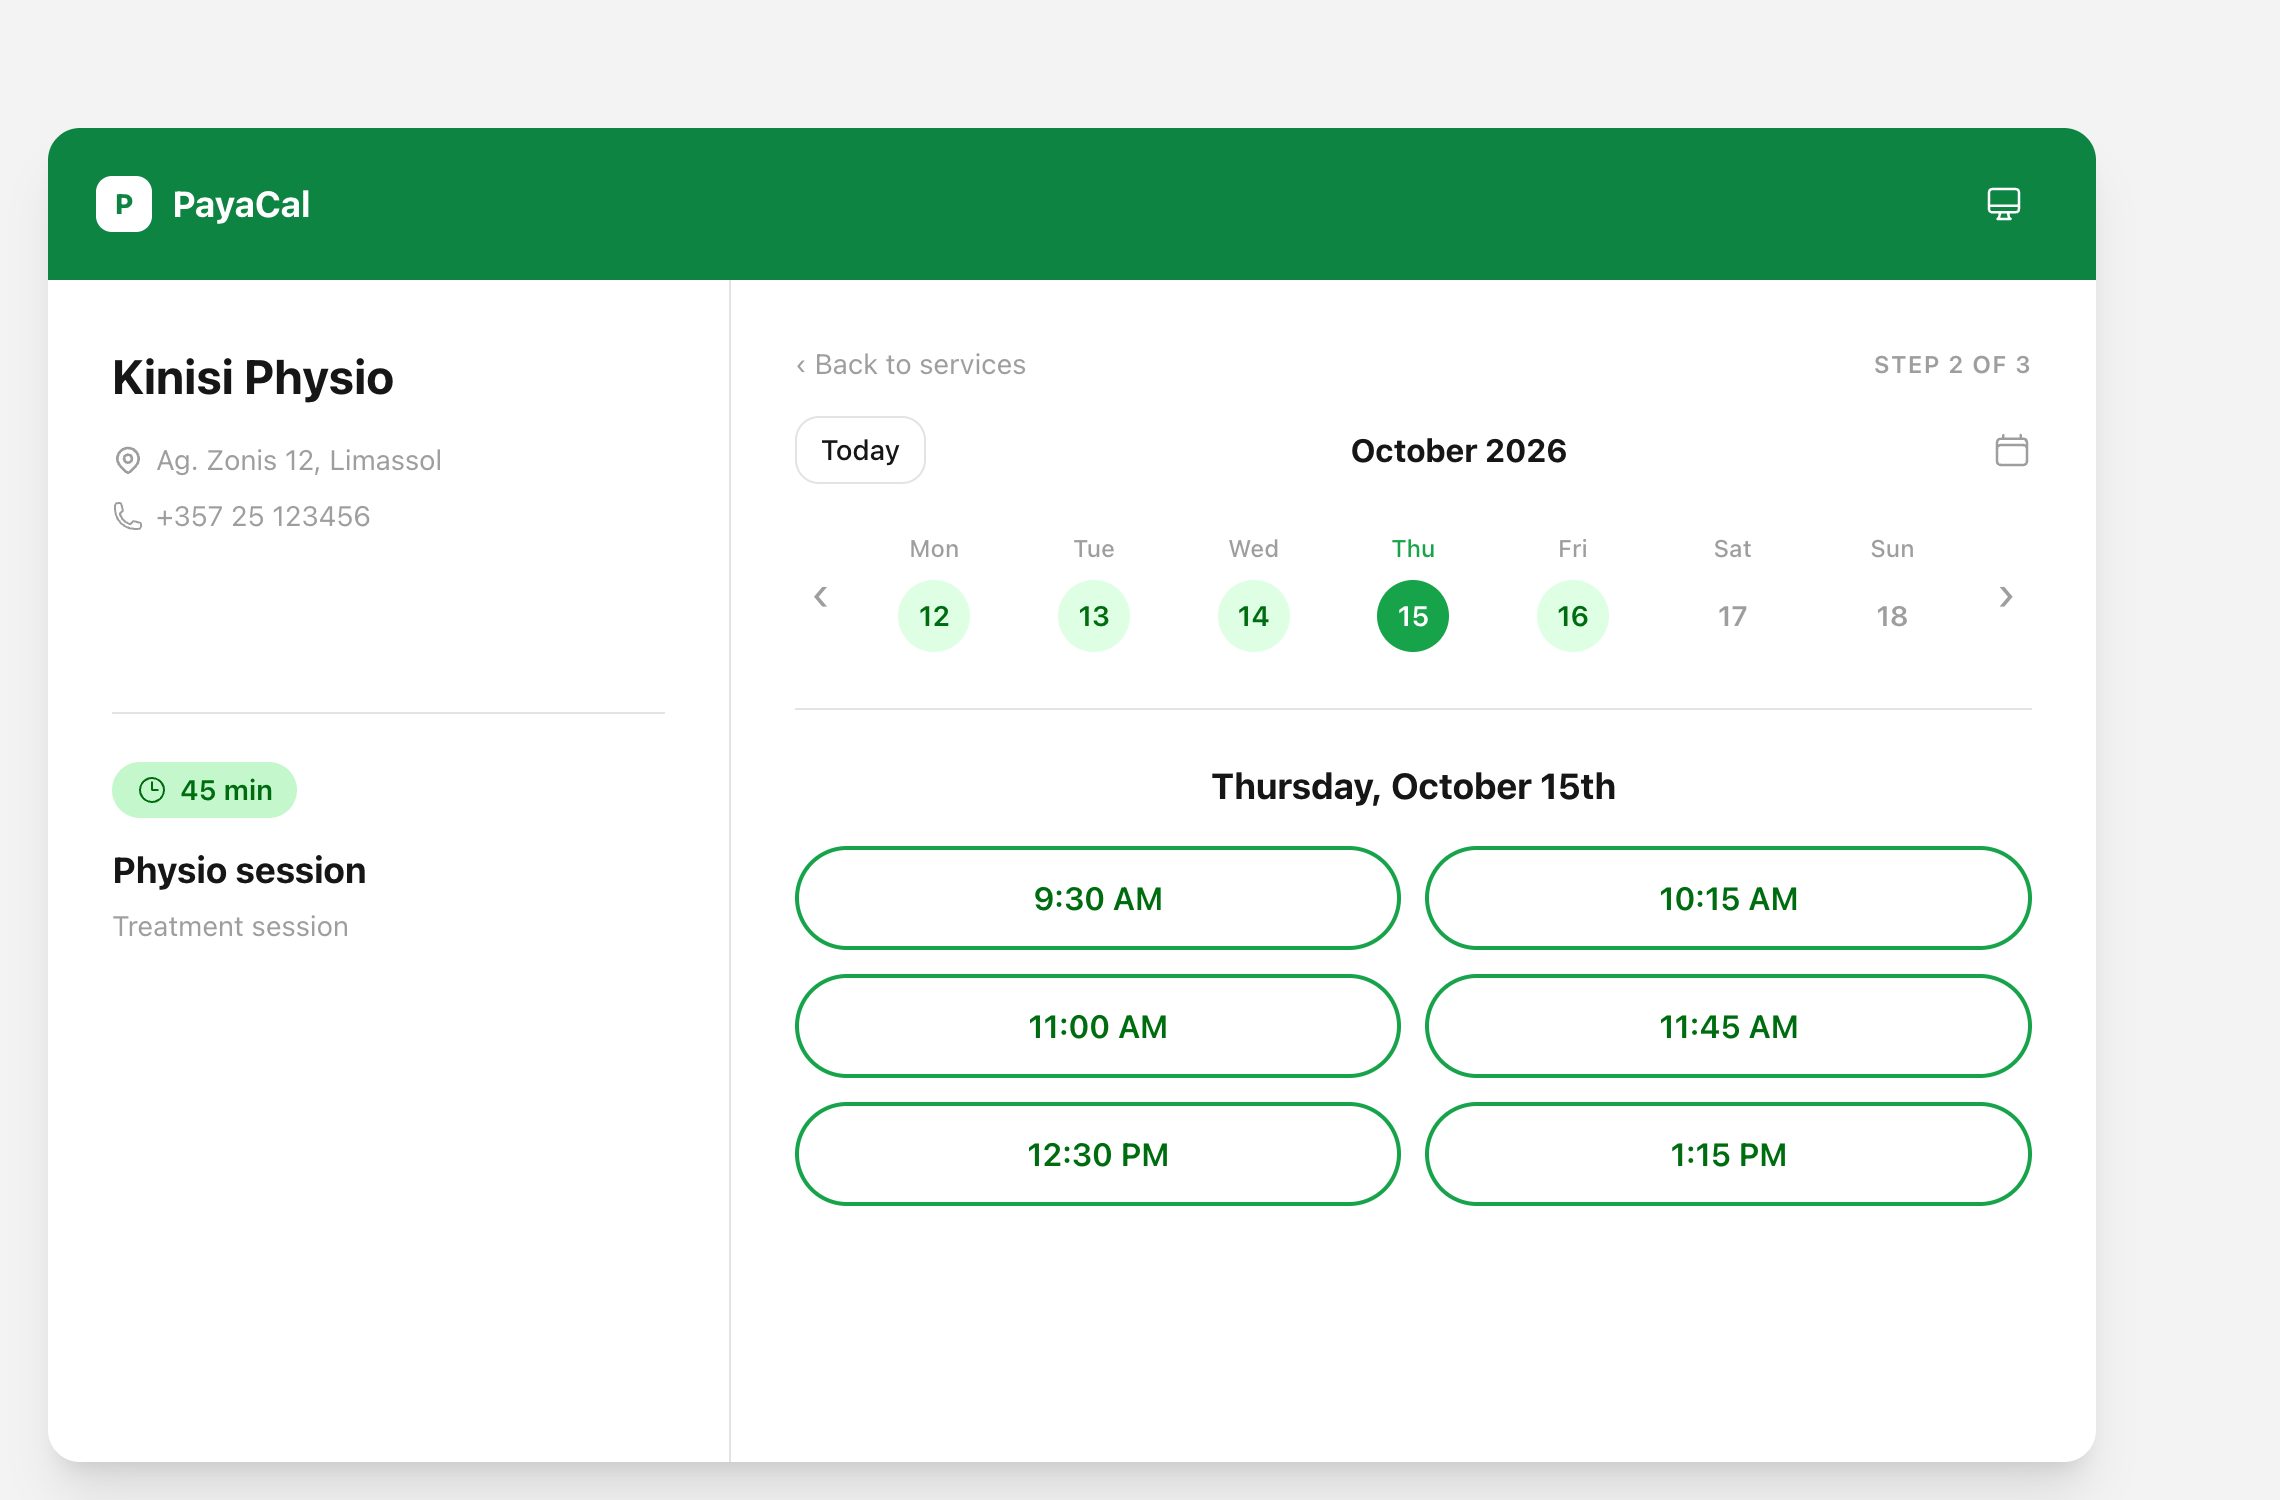Click the Kinisi Physio heading
2280x1500 pixels.
pyautogui.click(x=253, y=378)
